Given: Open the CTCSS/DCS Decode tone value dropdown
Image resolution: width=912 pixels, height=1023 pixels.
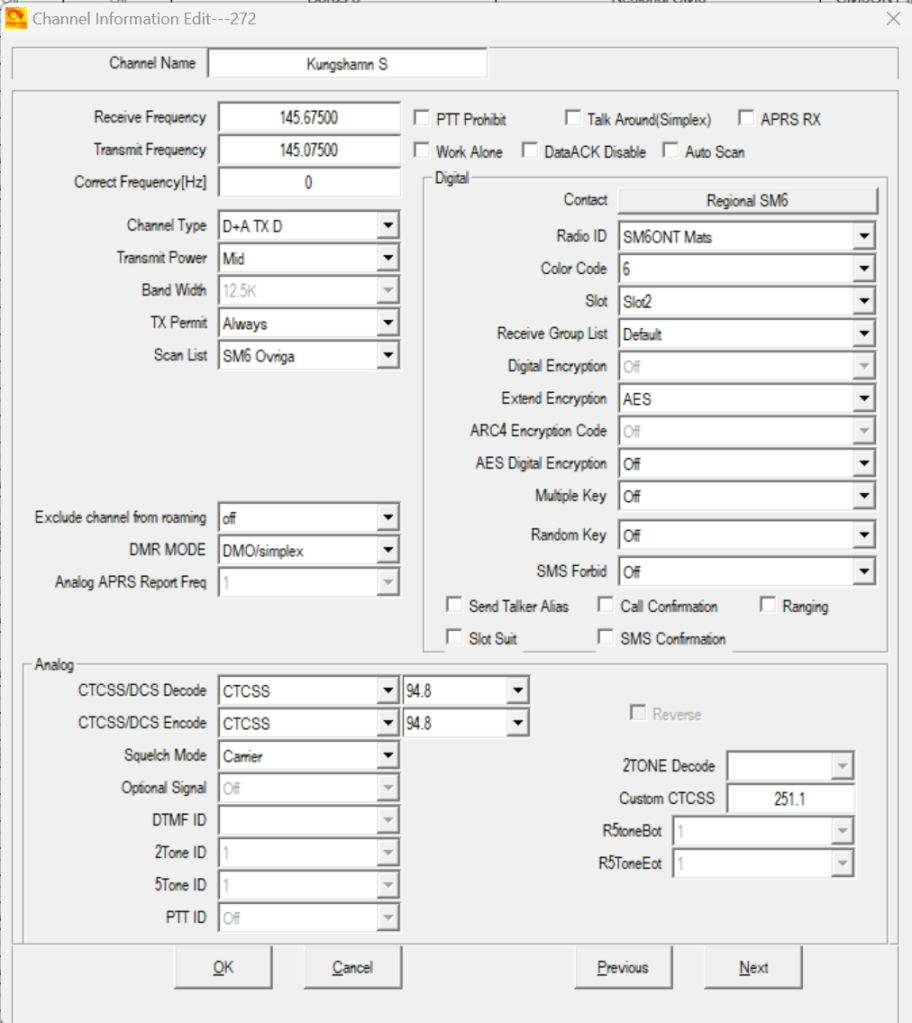Looking at the screenshot, I should [516, 691].
